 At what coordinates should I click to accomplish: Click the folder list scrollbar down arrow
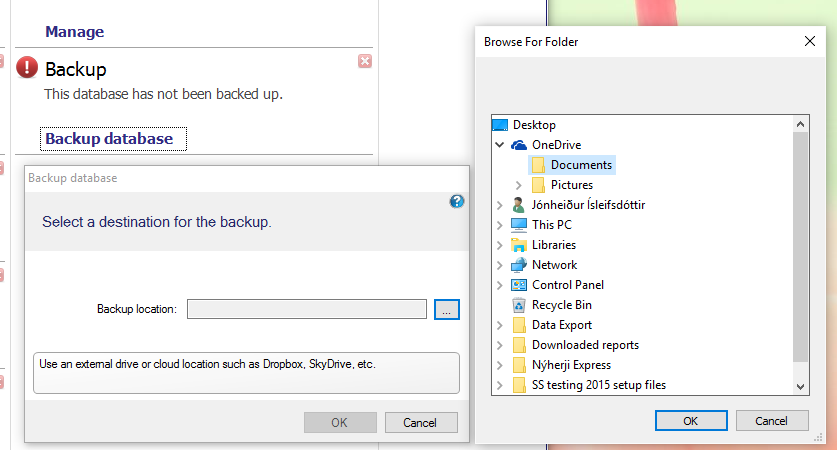pos(800,386)
